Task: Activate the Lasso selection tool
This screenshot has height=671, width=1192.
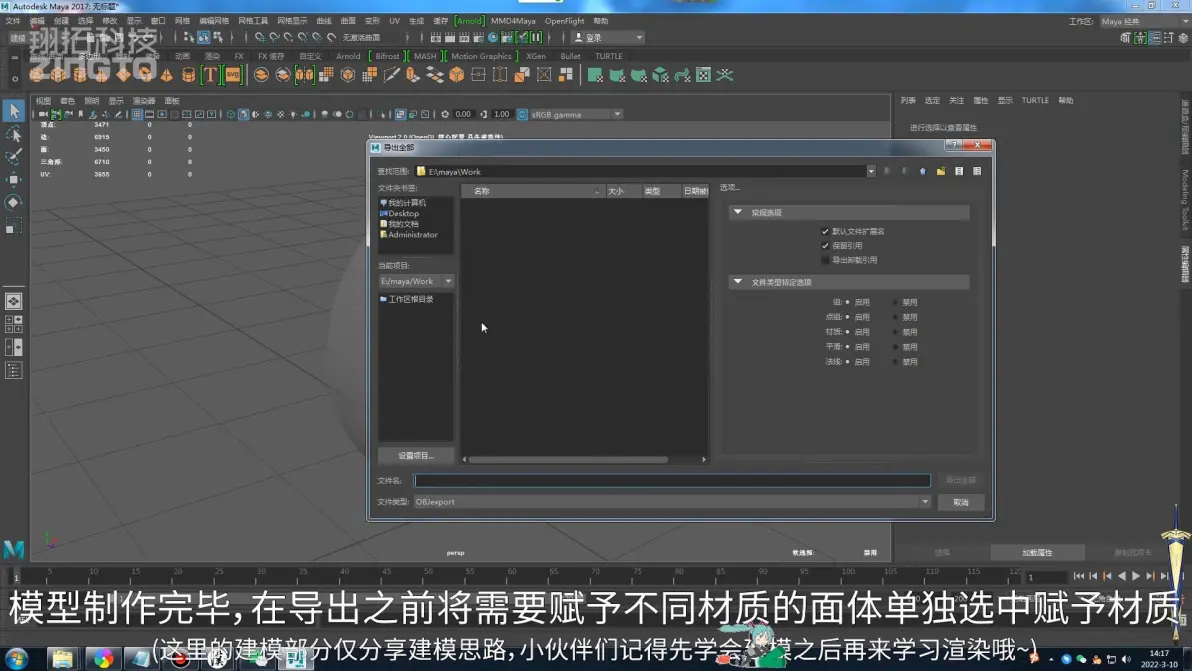Action: pos(14,135)
